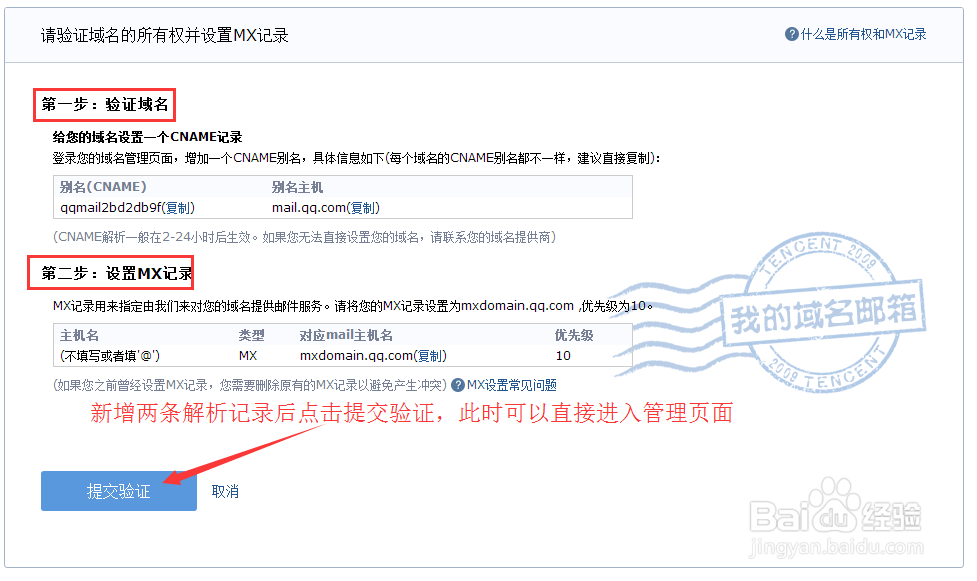This screenshot has height=581, width=977.
Task: Click the MX type cell
Action: (x=248, y=355)
